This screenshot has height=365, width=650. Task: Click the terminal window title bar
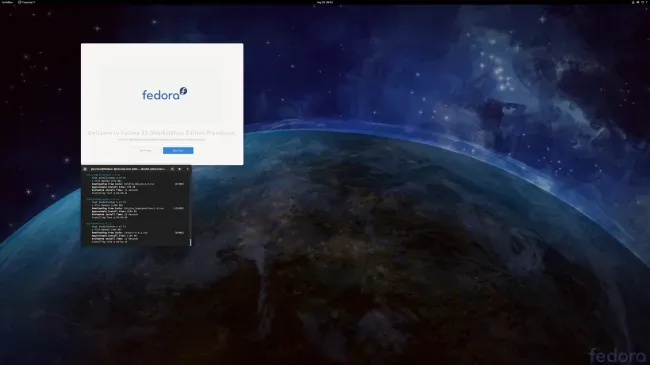click(x=129, y=169)
